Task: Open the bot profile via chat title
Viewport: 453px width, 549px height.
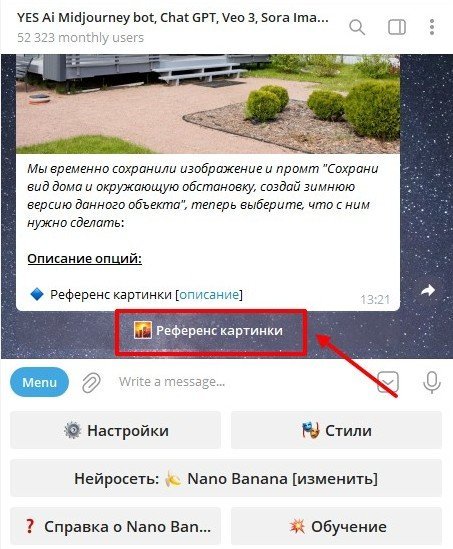Action: point(173,18)
